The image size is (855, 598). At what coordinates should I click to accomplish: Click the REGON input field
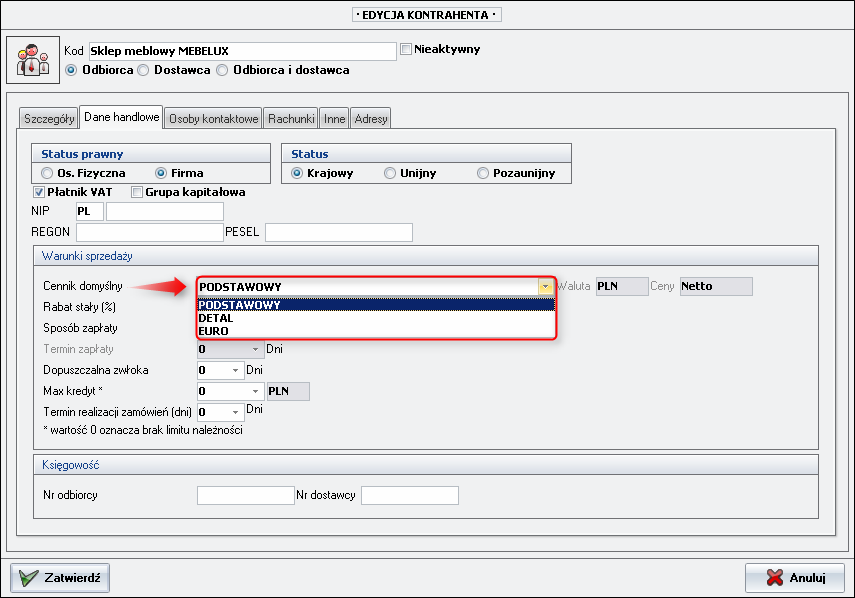[149, 232]
